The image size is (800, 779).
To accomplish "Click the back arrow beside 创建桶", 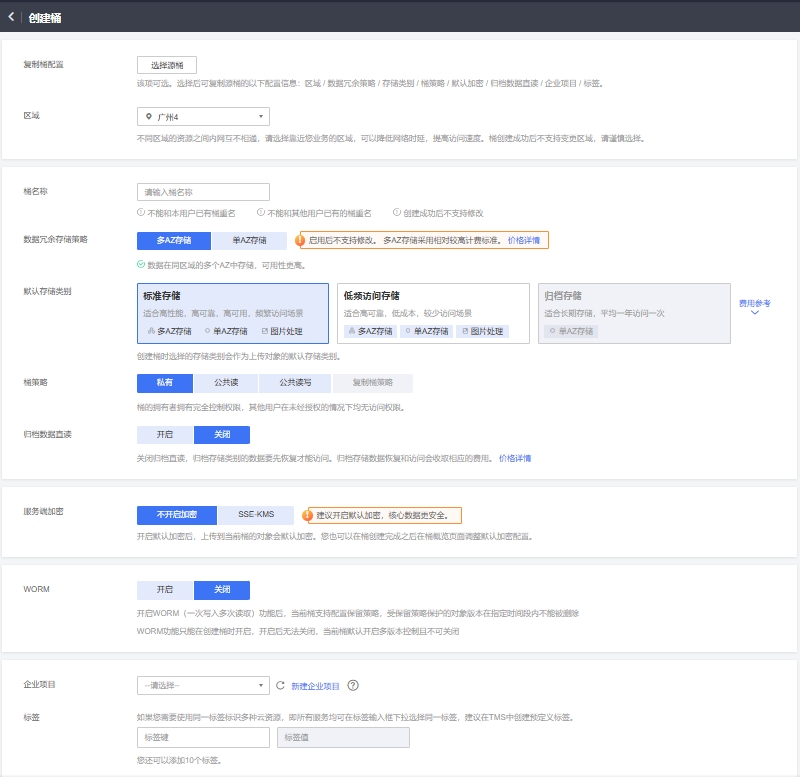I will (x=11, y=17).
